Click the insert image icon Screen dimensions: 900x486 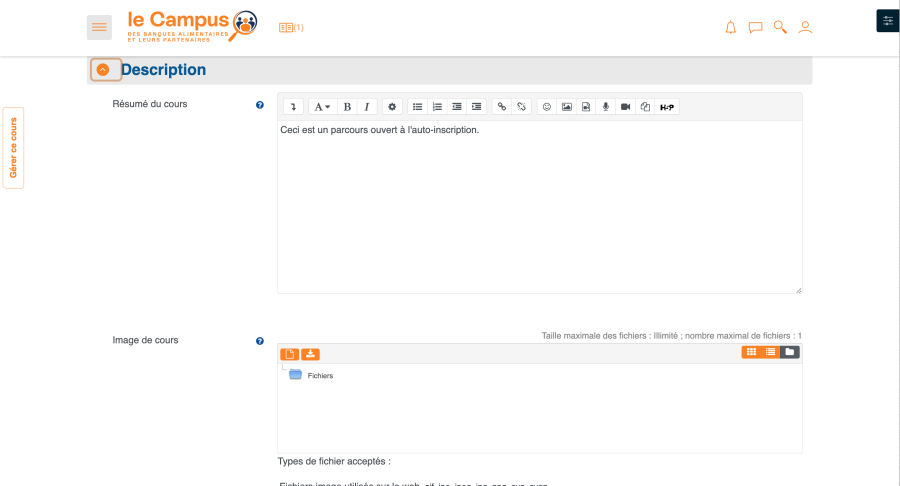point(567,106)
